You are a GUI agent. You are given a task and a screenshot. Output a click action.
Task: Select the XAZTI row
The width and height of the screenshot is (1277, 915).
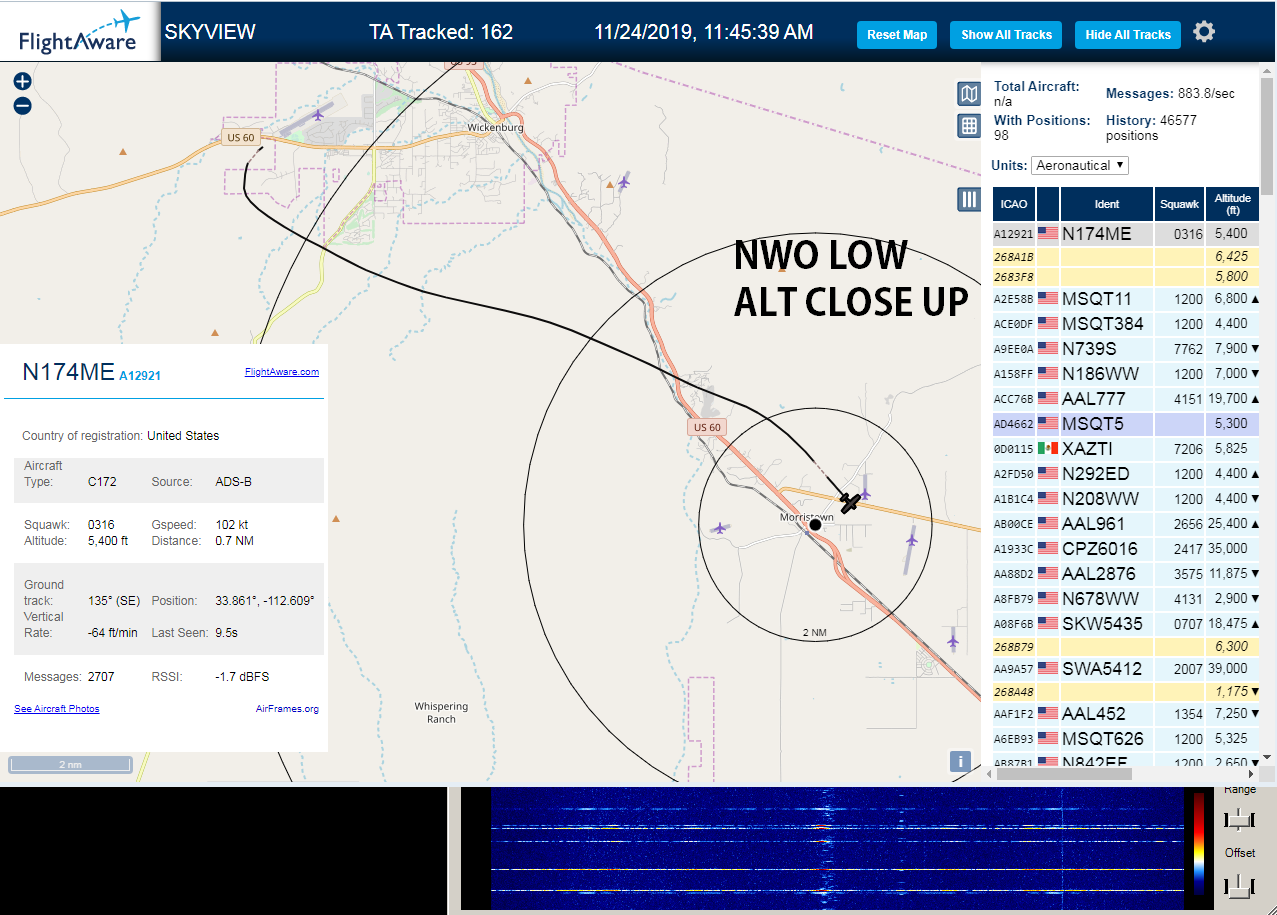coord(1126,449)
